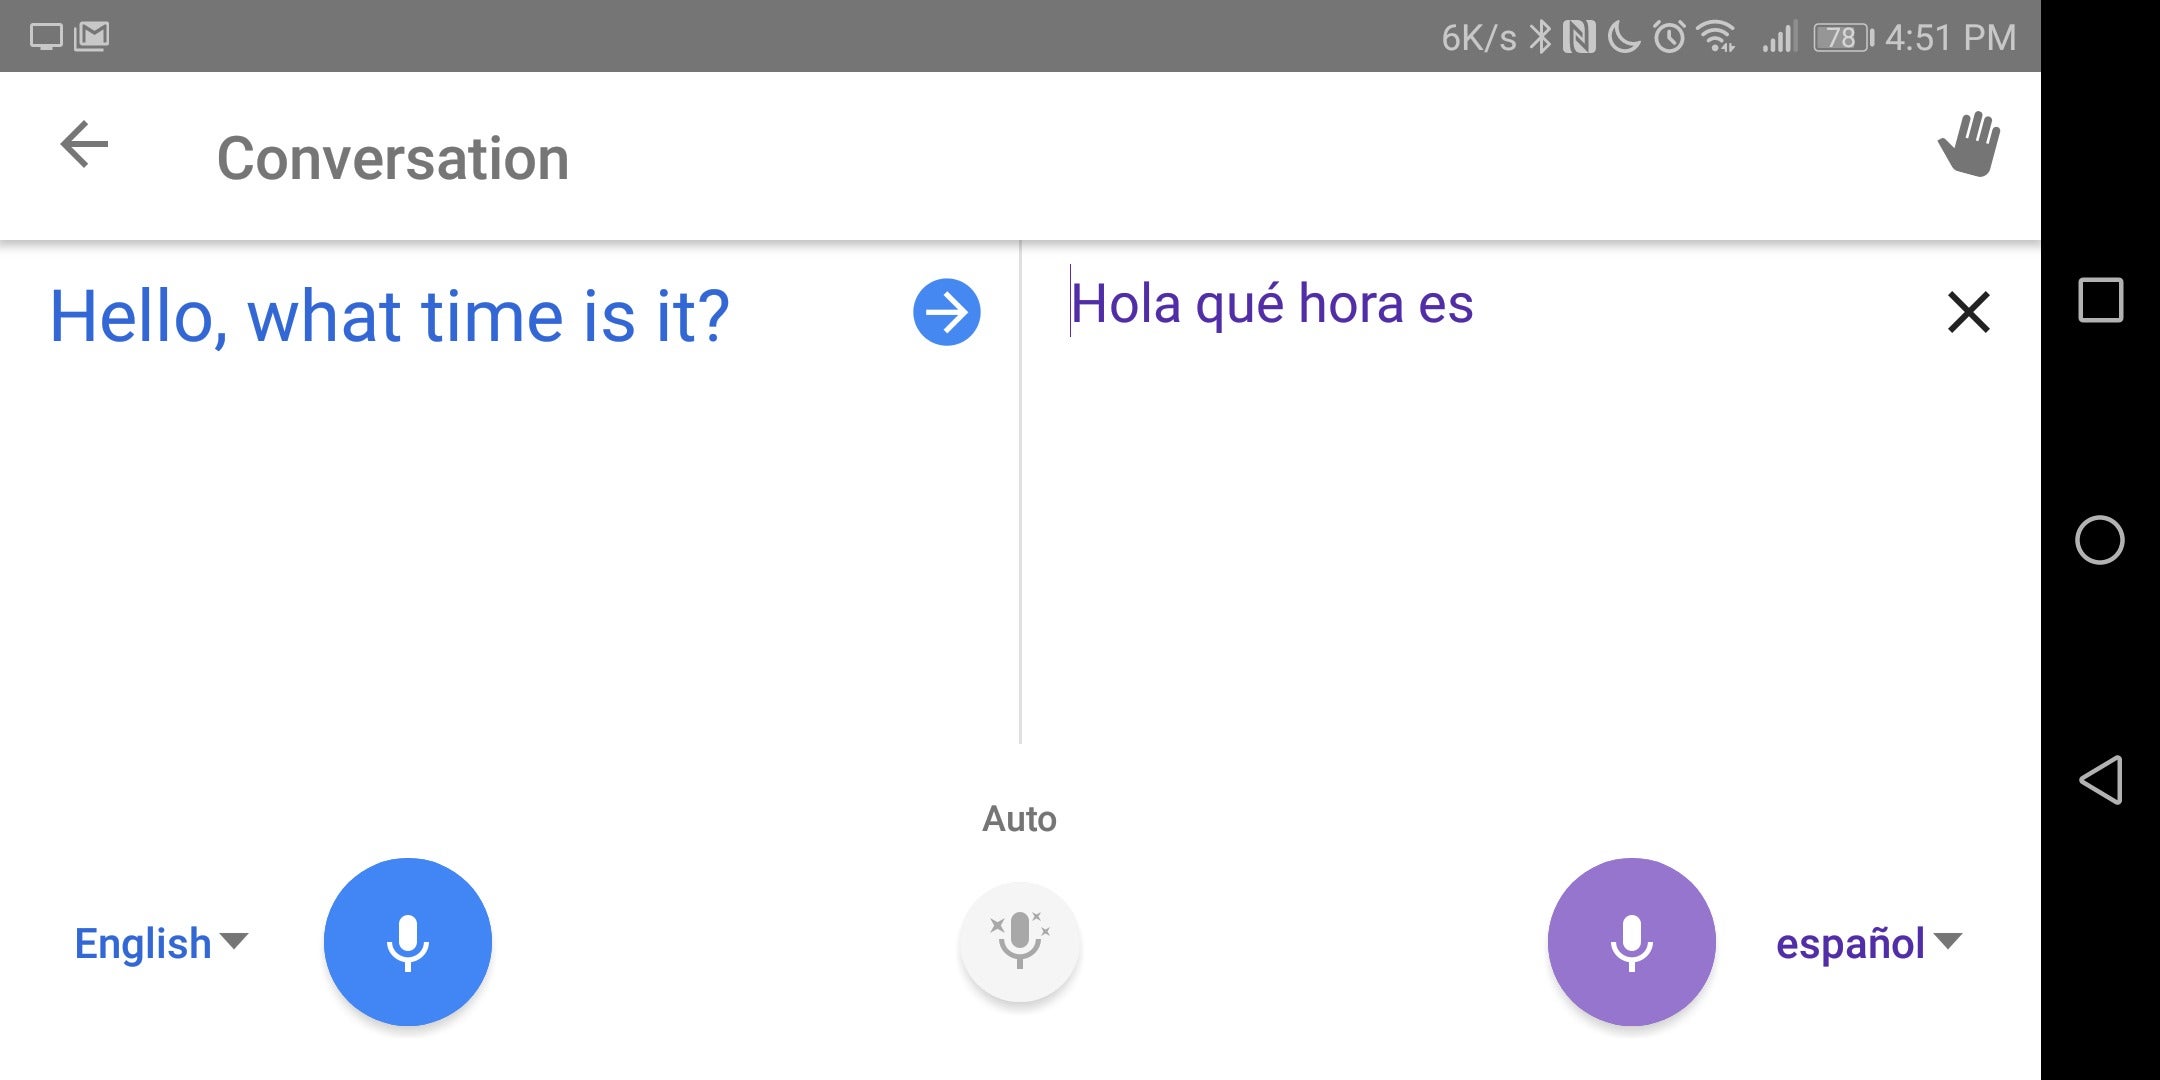Click the Auto conversation microphone icon
Screen dimensions: 2160x1080
1018,941
